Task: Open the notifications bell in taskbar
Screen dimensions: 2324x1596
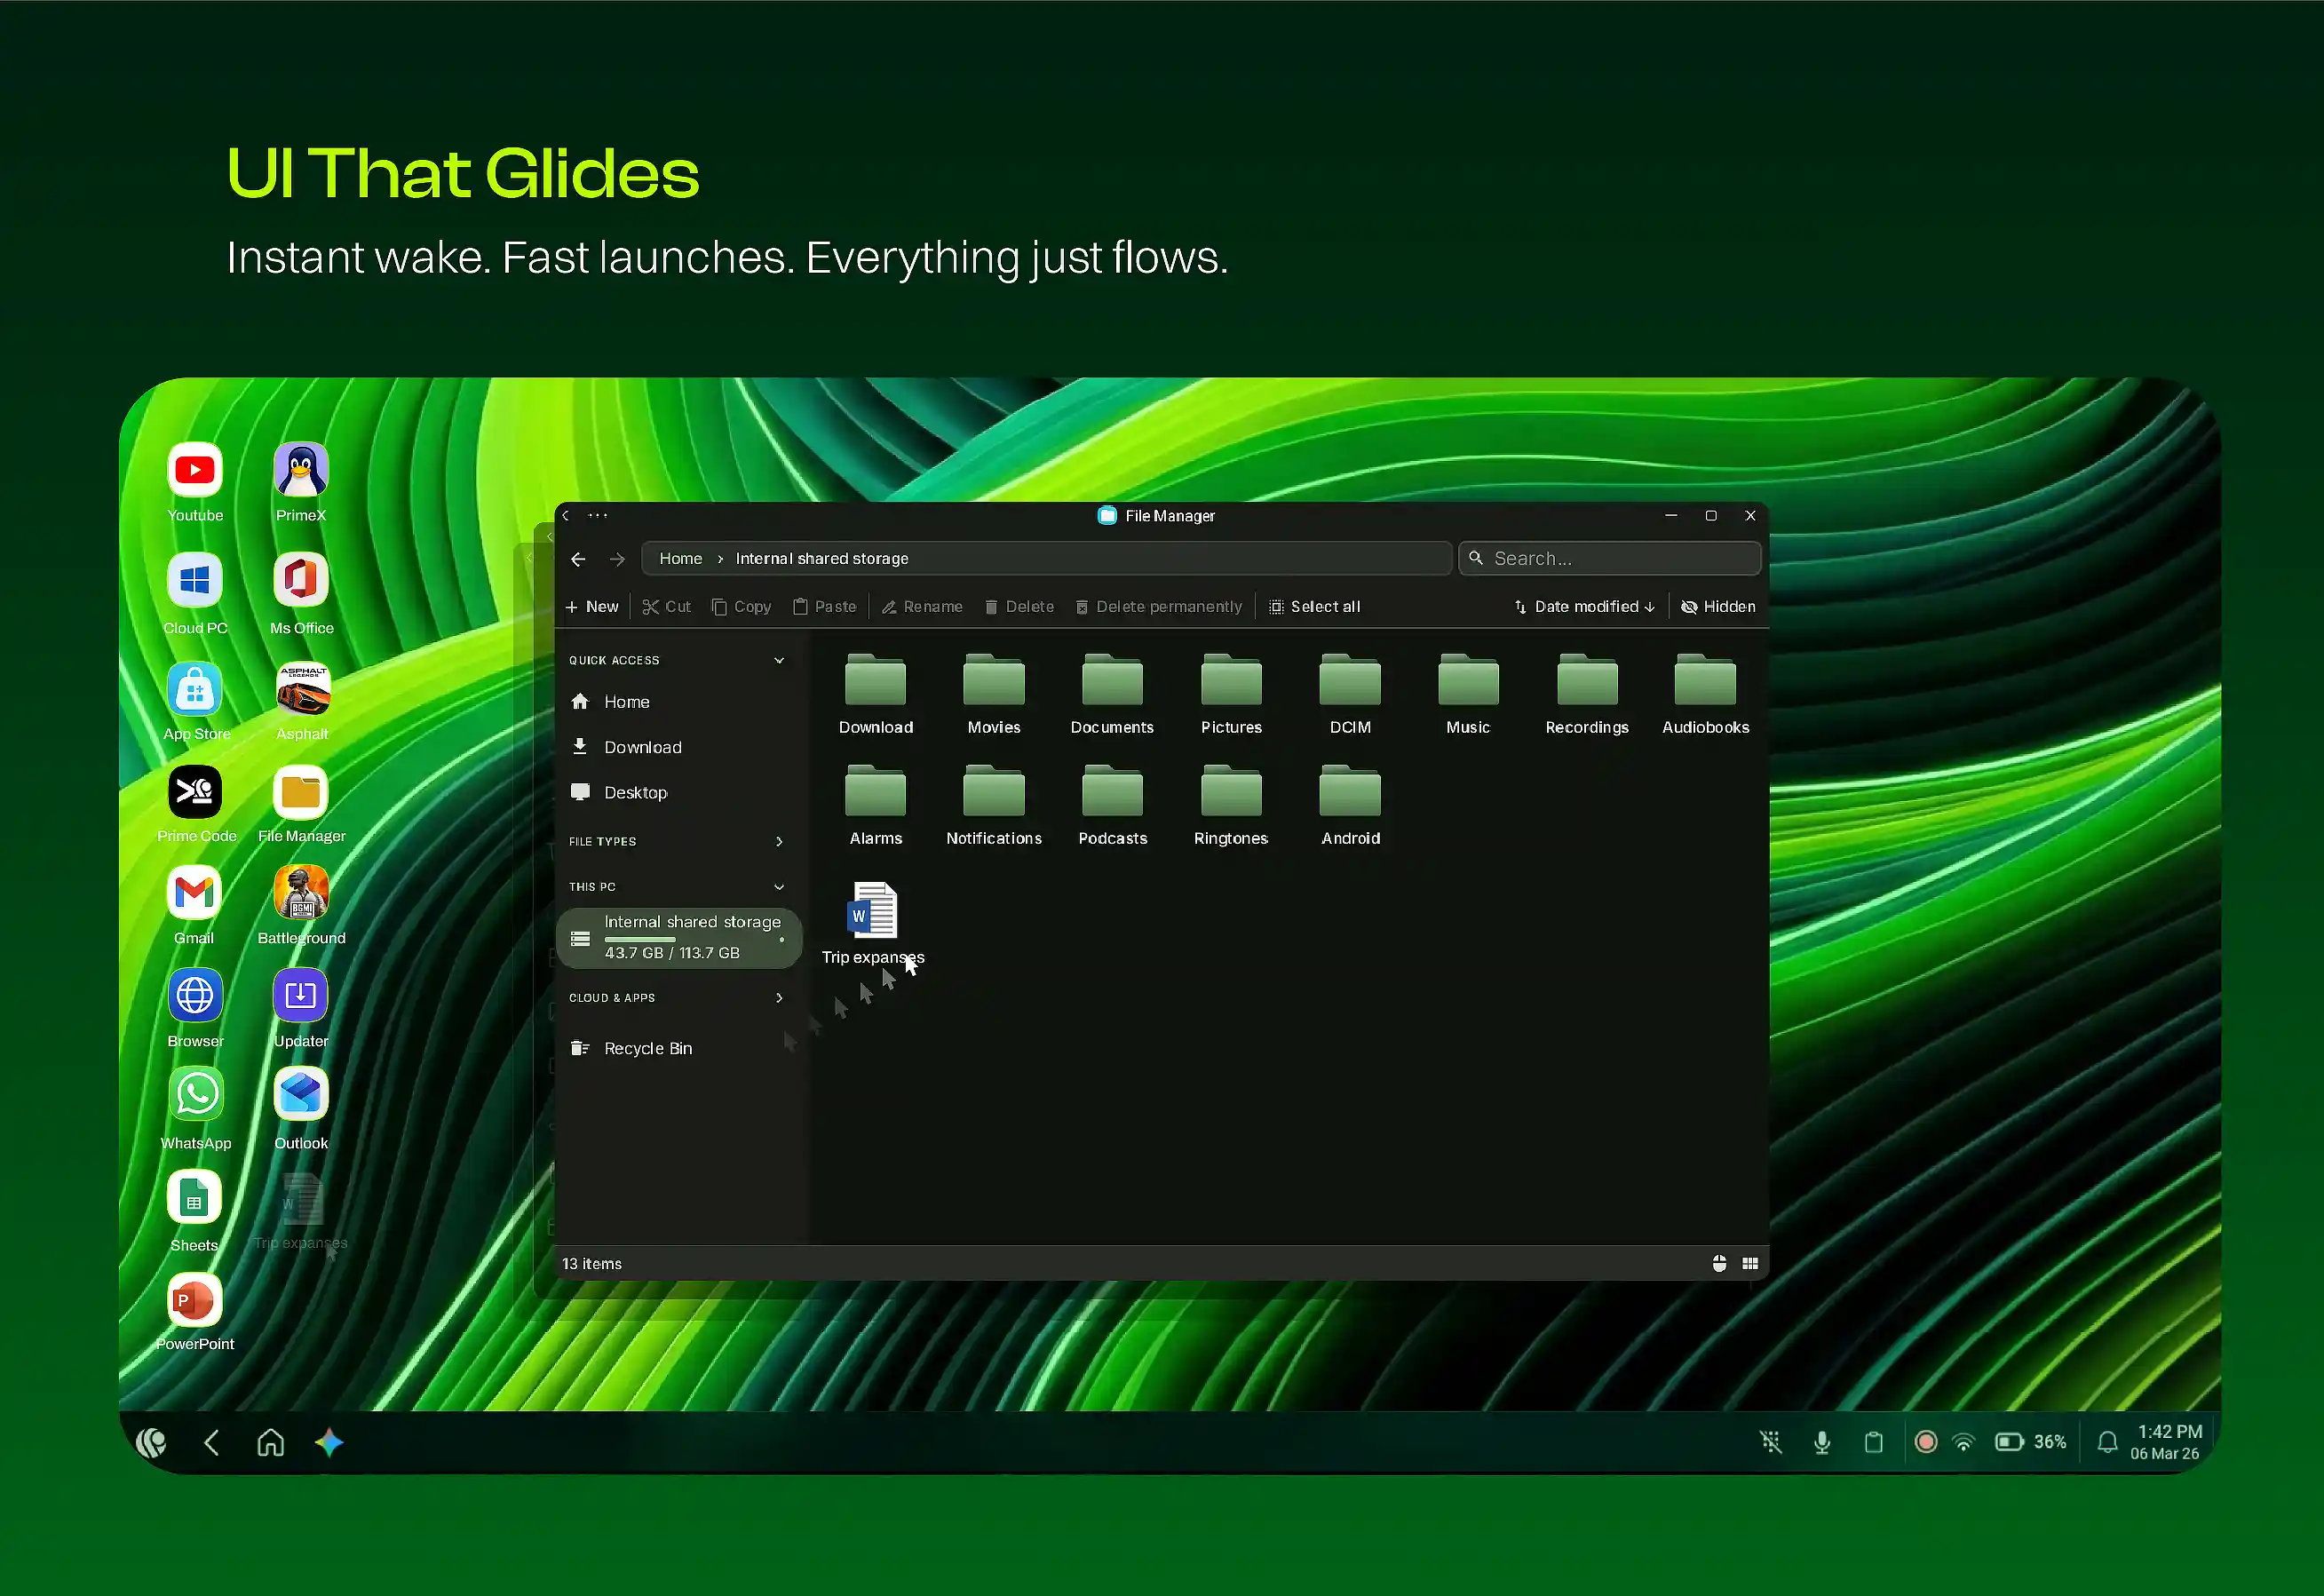Action: (2107, 1442)
